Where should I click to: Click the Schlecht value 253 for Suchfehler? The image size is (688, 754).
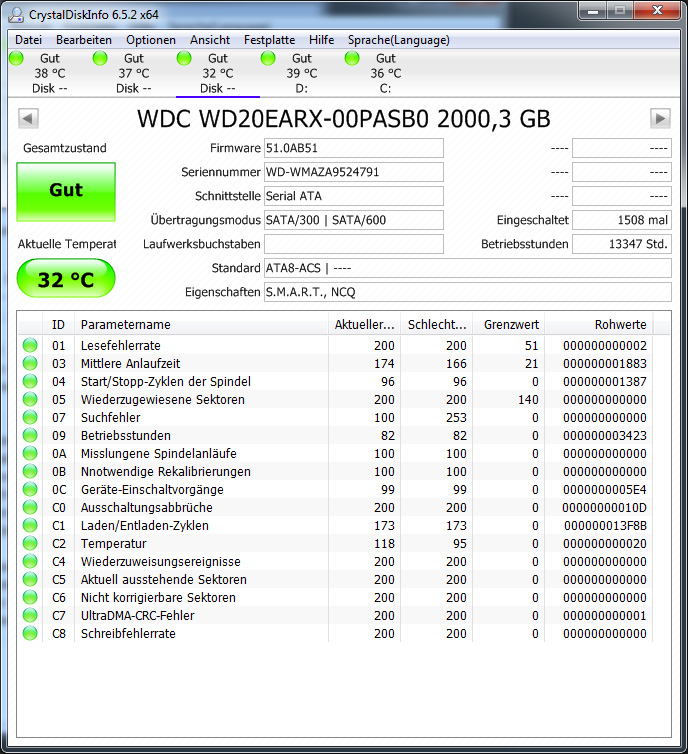[456, 417]
